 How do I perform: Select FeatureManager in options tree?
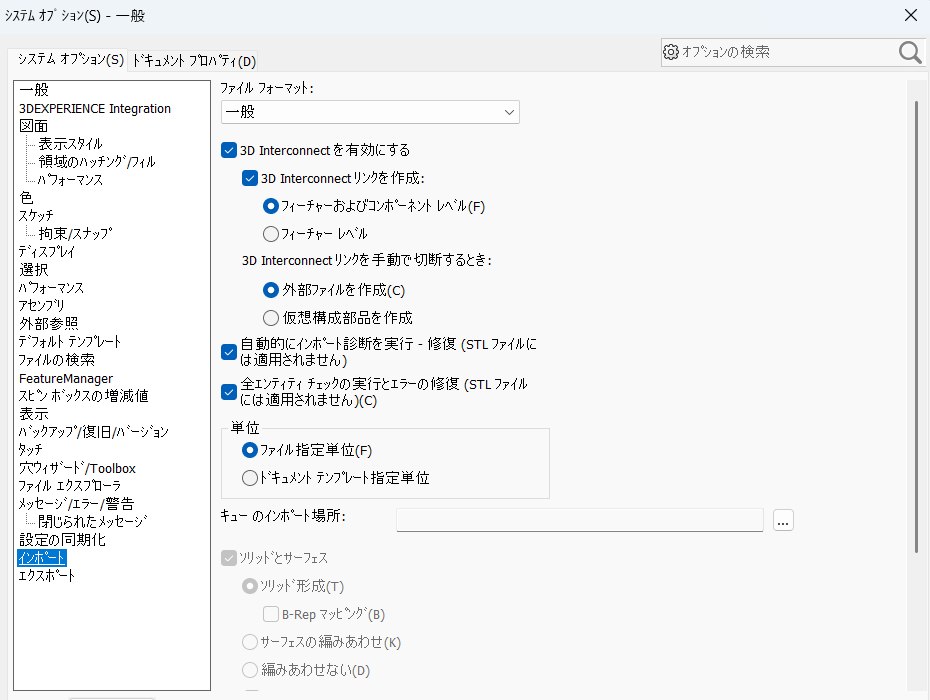[66, 378]
